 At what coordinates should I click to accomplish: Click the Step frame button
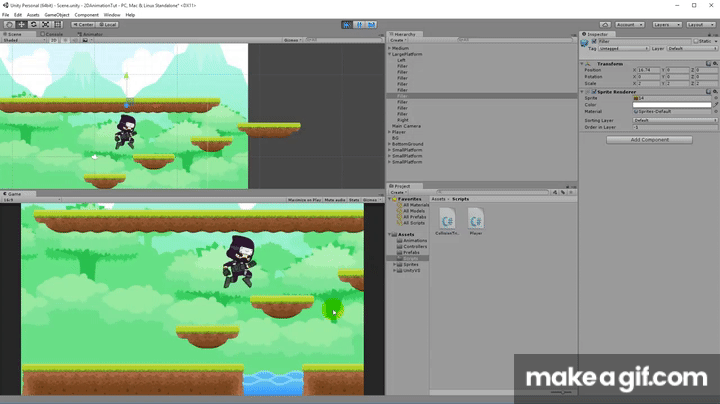tap(373, 24)
